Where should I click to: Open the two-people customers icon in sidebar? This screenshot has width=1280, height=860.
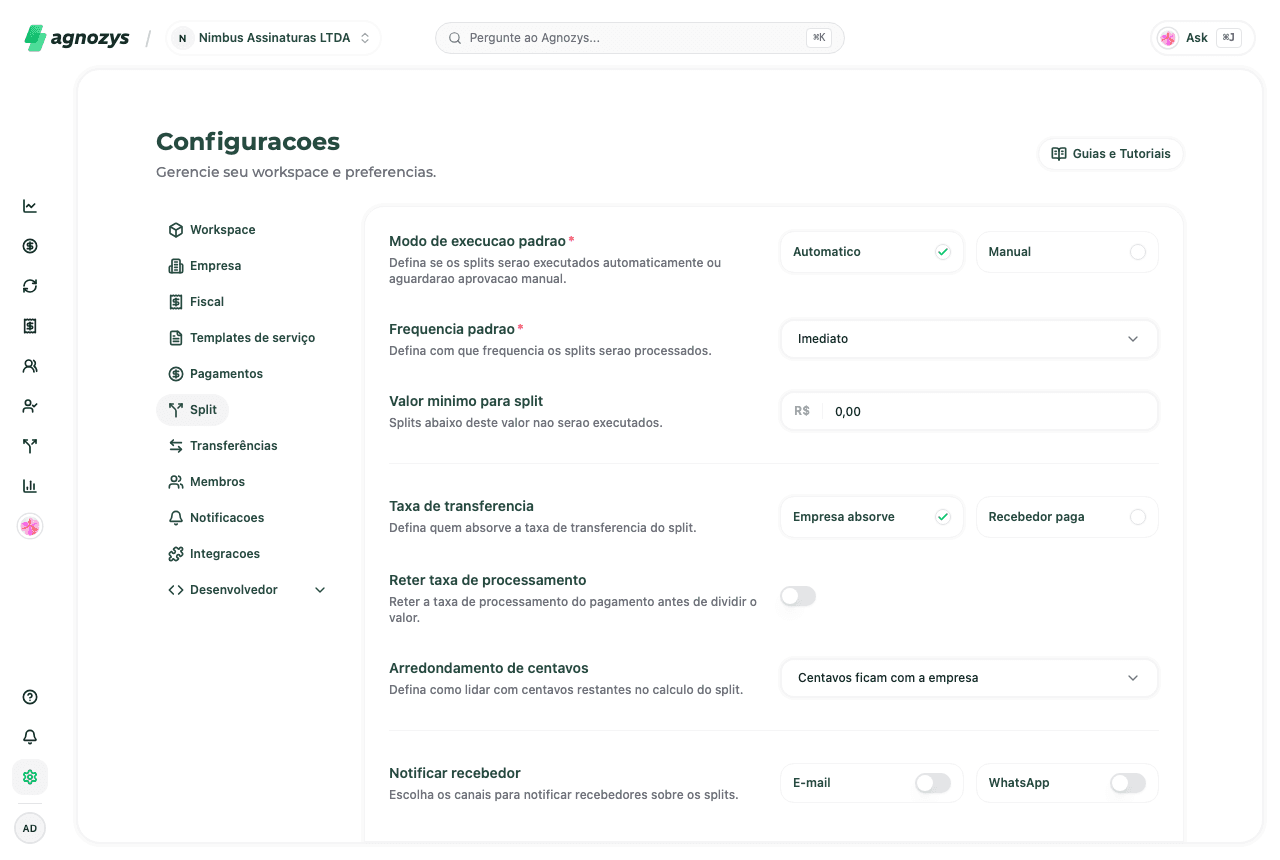tap(30, 366)
